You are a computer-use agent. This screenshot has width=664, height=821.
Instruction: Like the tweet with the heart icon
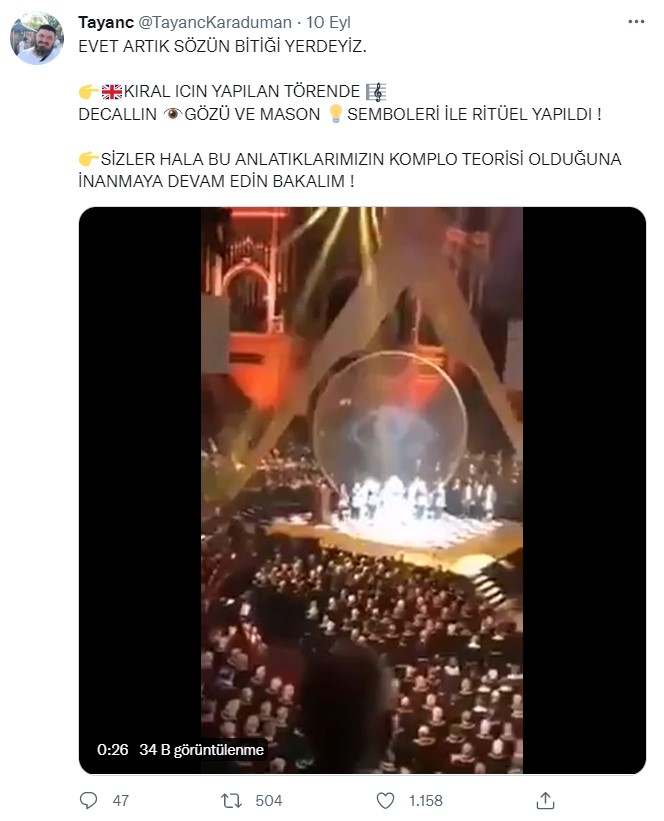[385, 800]
